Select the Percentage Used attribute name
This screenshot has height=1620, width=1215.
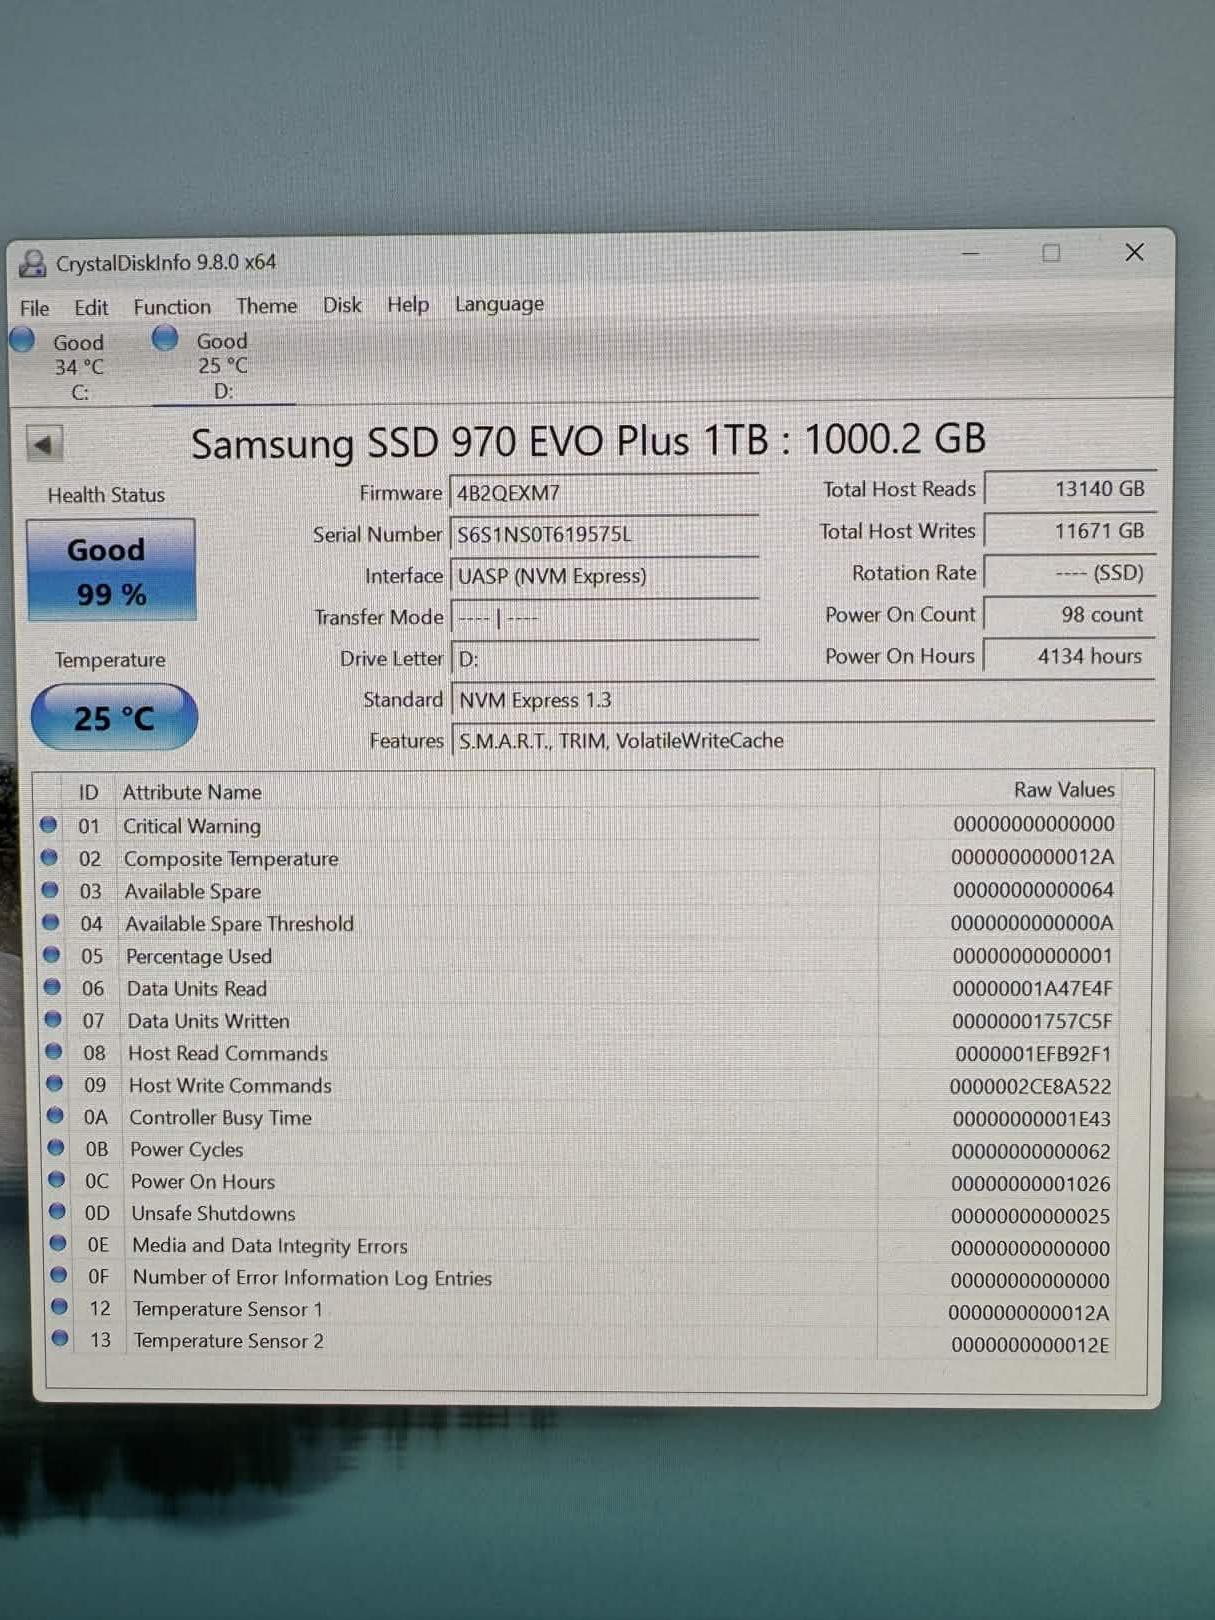(199, 956)
